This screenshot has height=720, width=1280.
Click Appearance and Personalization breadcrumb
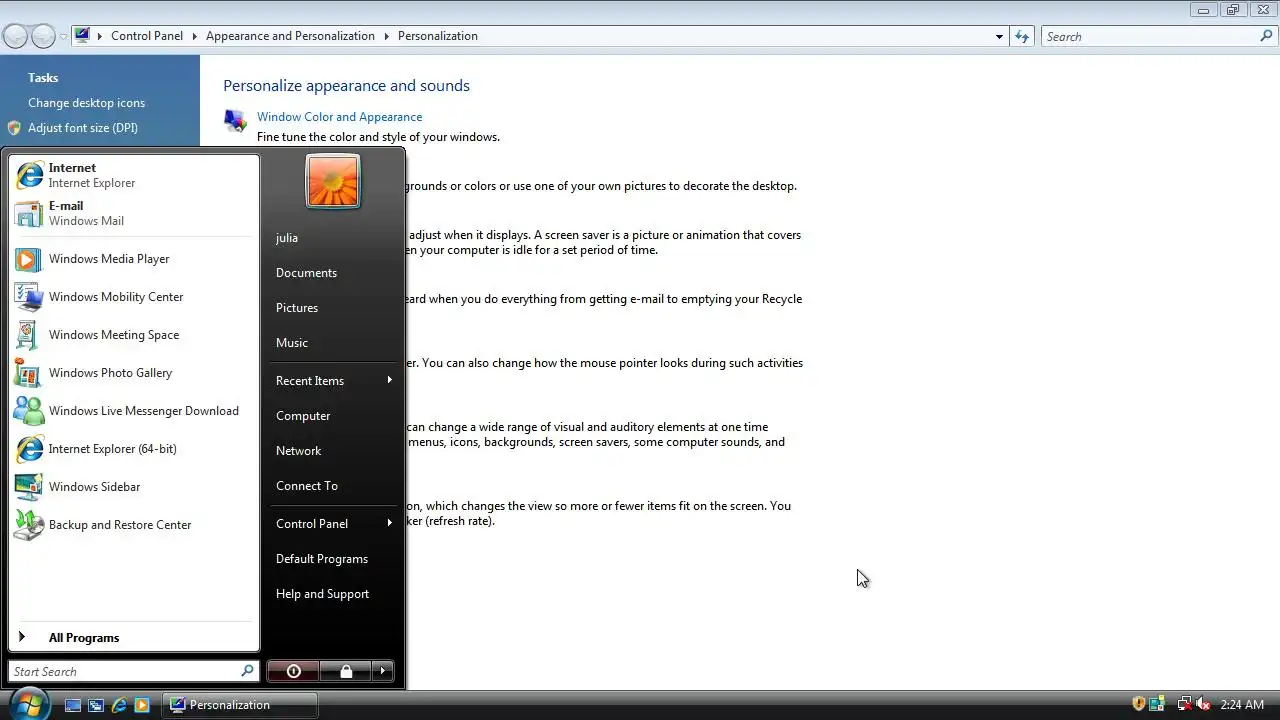point(290,36)
